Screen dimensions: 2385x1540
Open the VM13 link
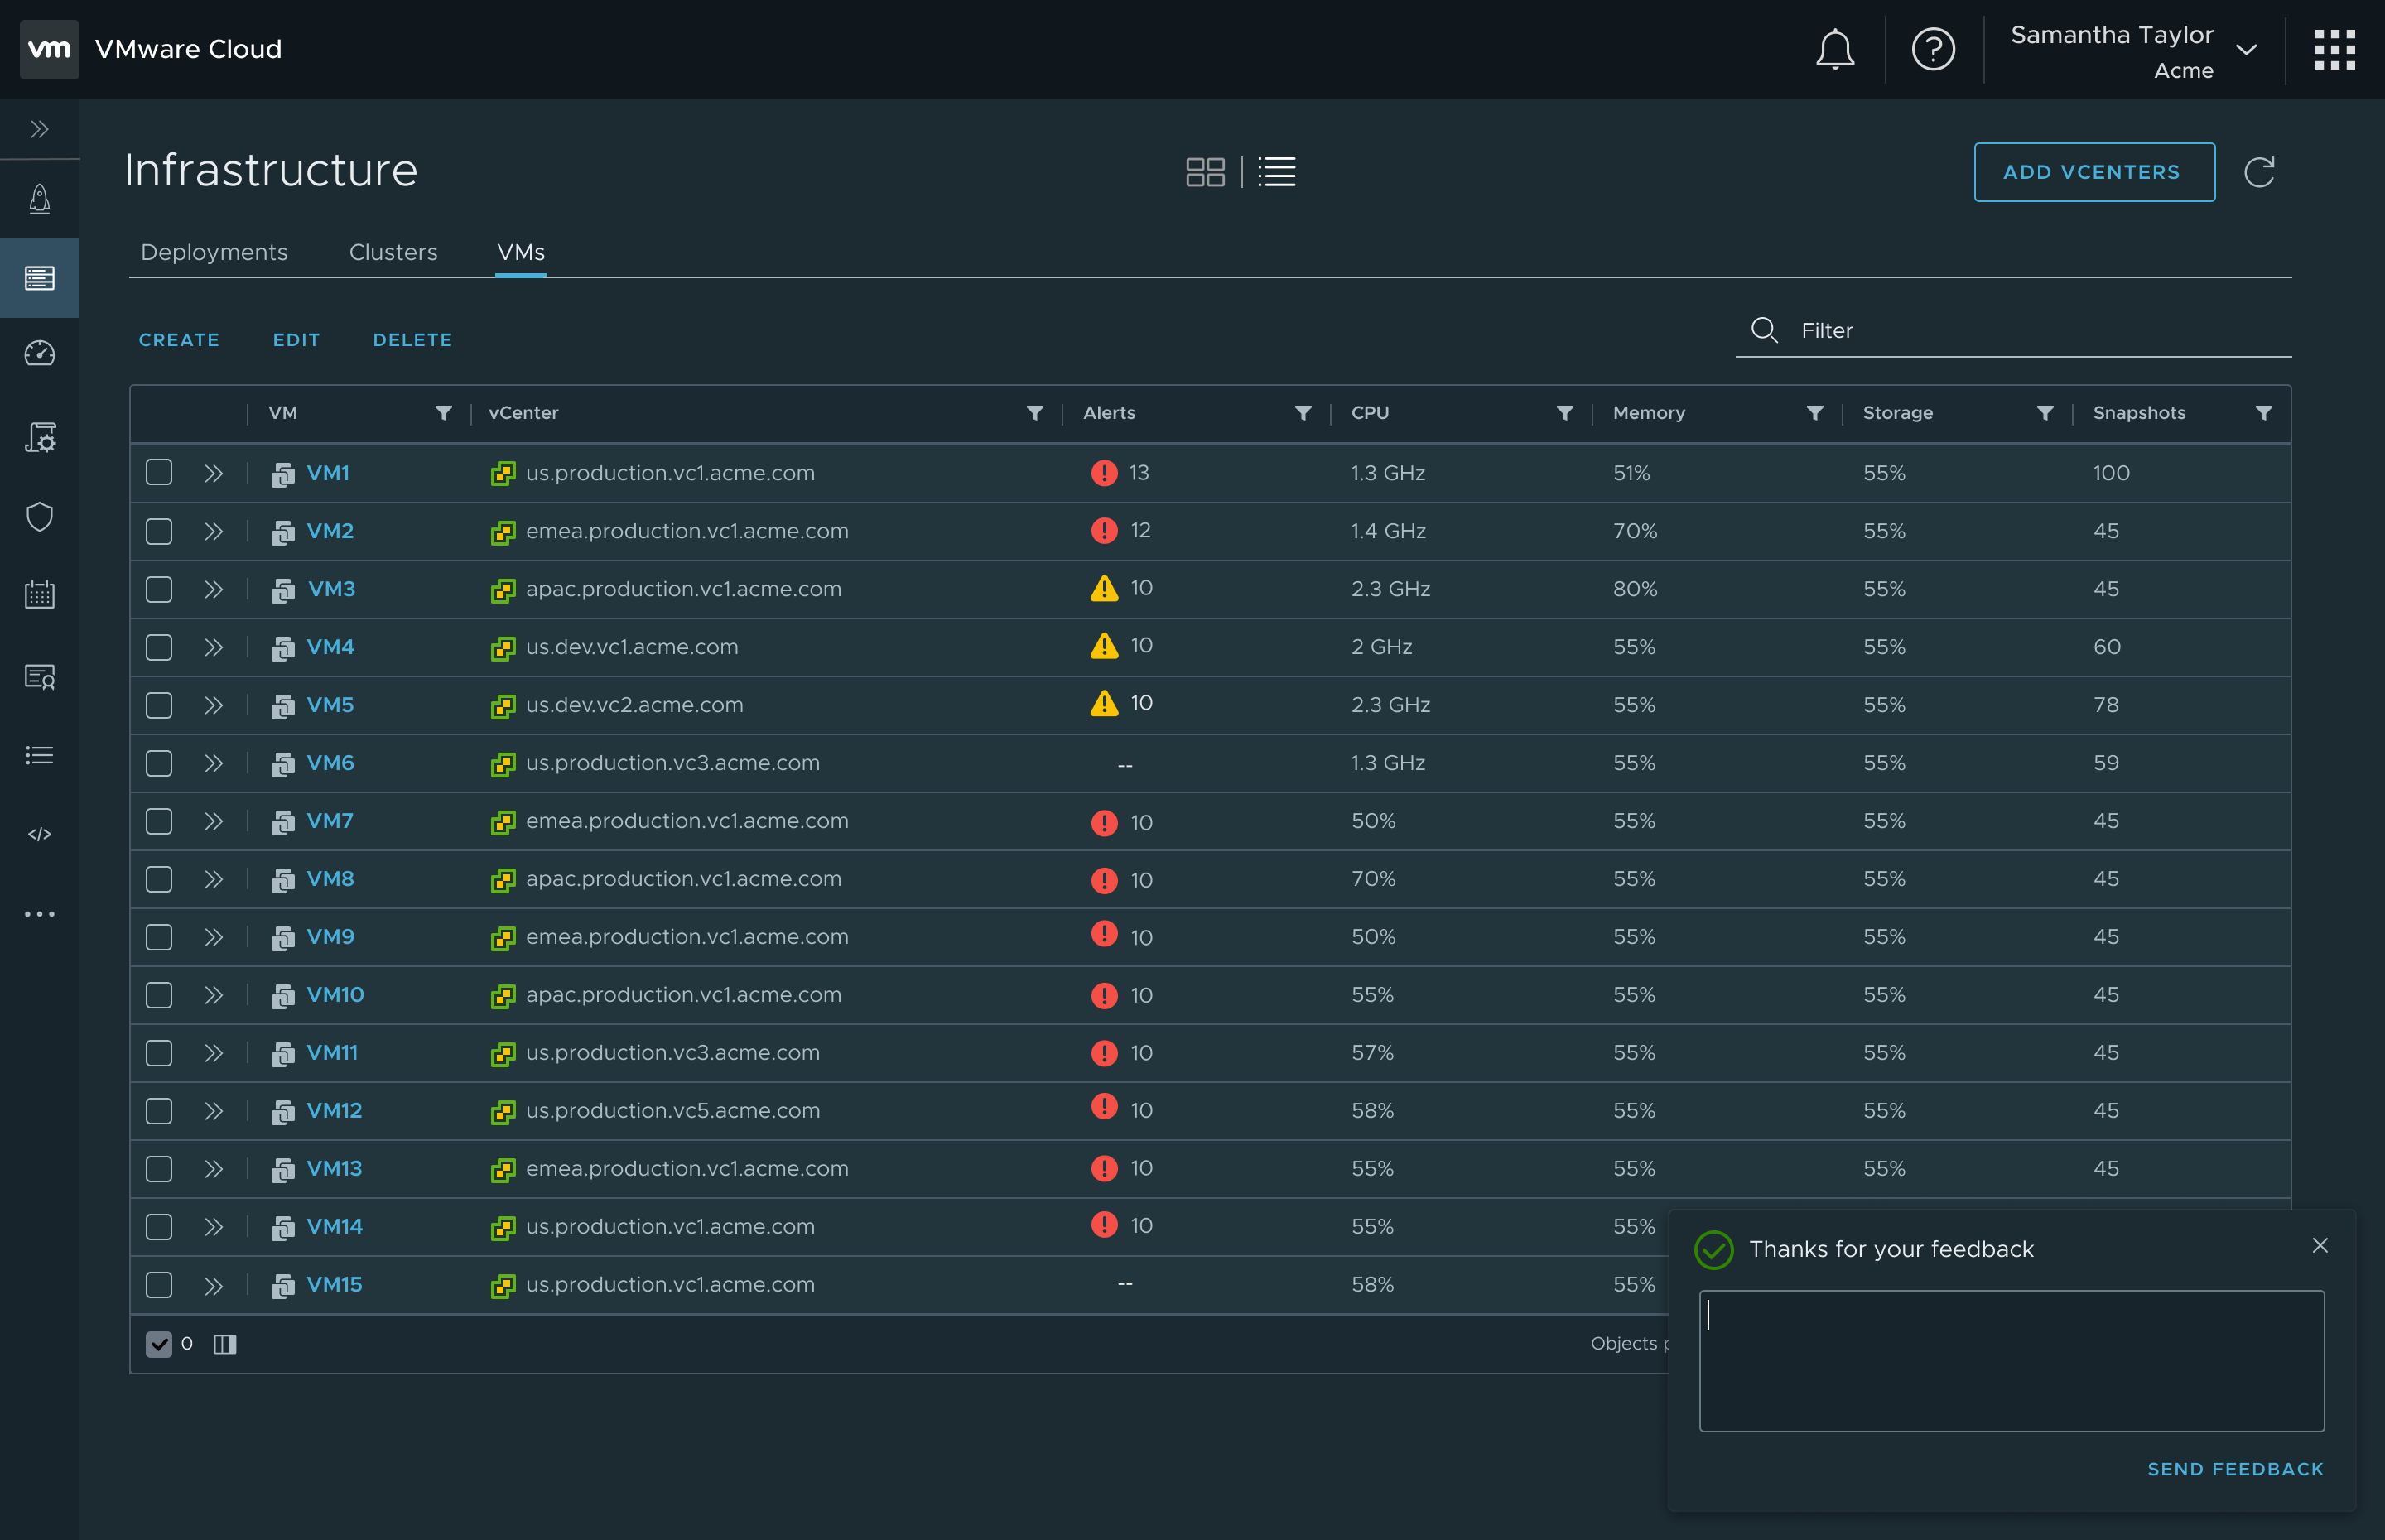point(334,1168)
